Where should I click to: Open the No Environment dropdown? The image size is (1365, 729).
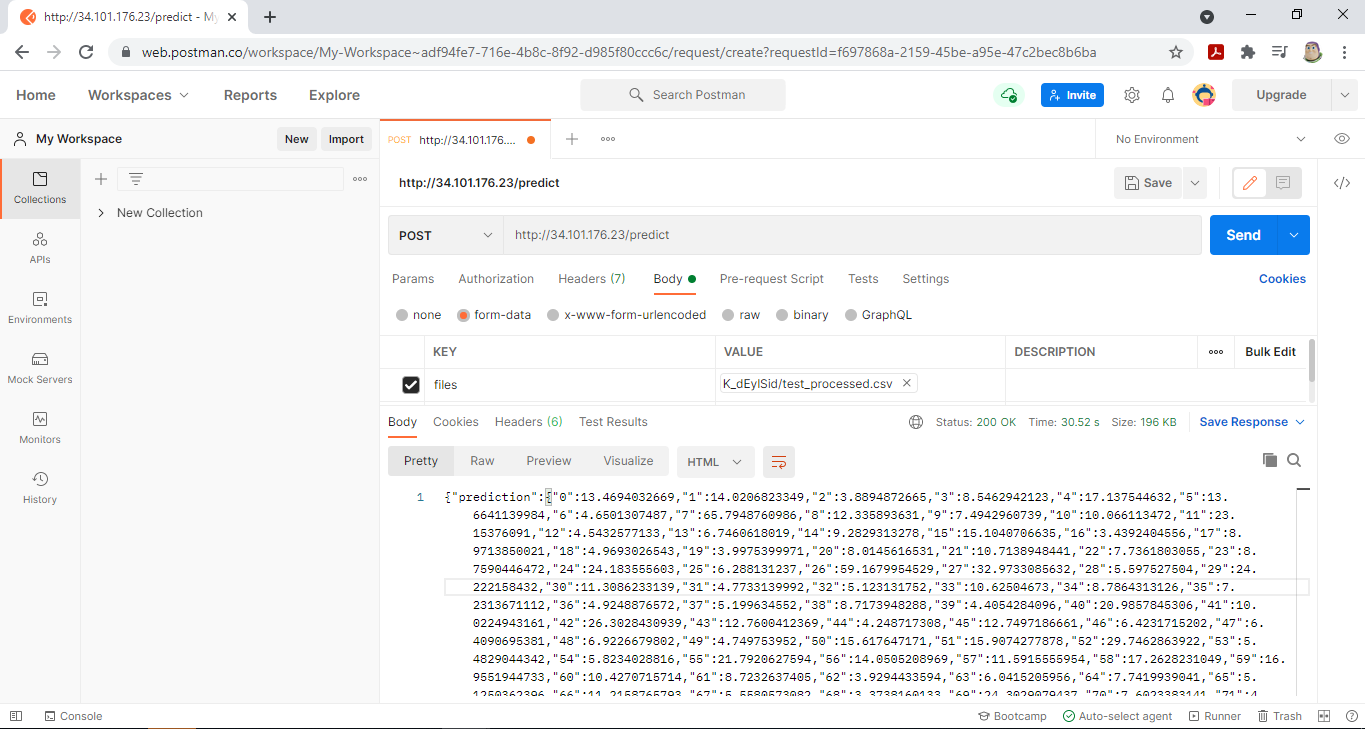pos(1210,139)
